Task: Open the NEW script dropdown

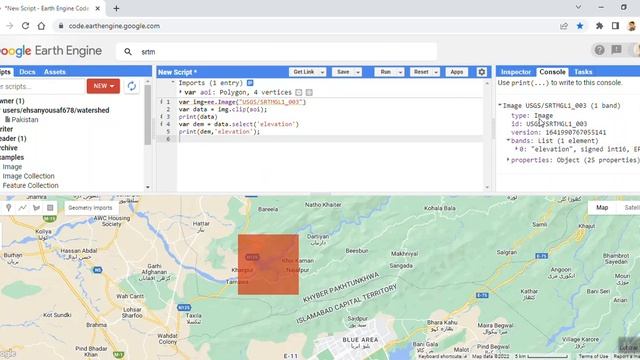Action: tap(103, 86)
